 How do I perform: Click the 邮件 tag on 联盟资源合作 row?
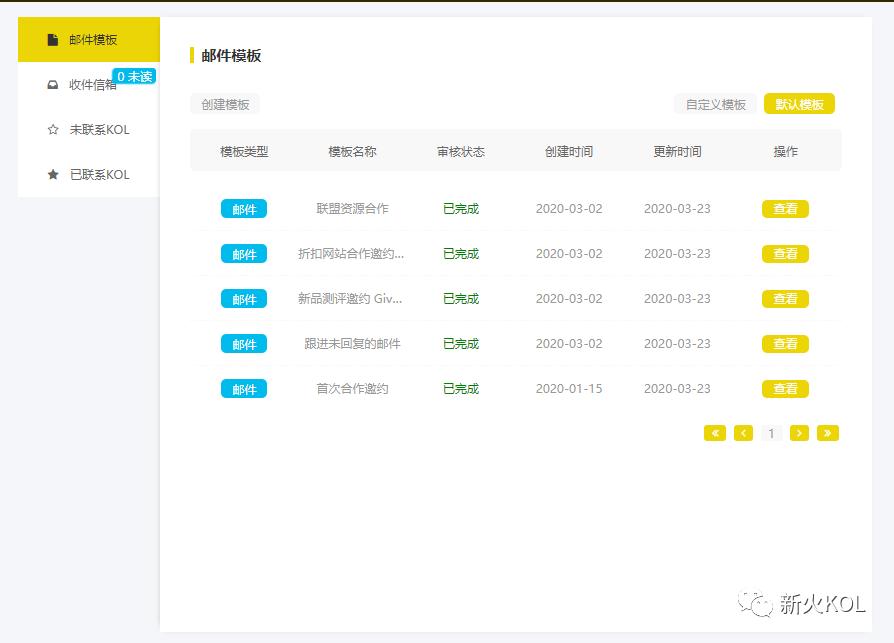pos(244,208)
